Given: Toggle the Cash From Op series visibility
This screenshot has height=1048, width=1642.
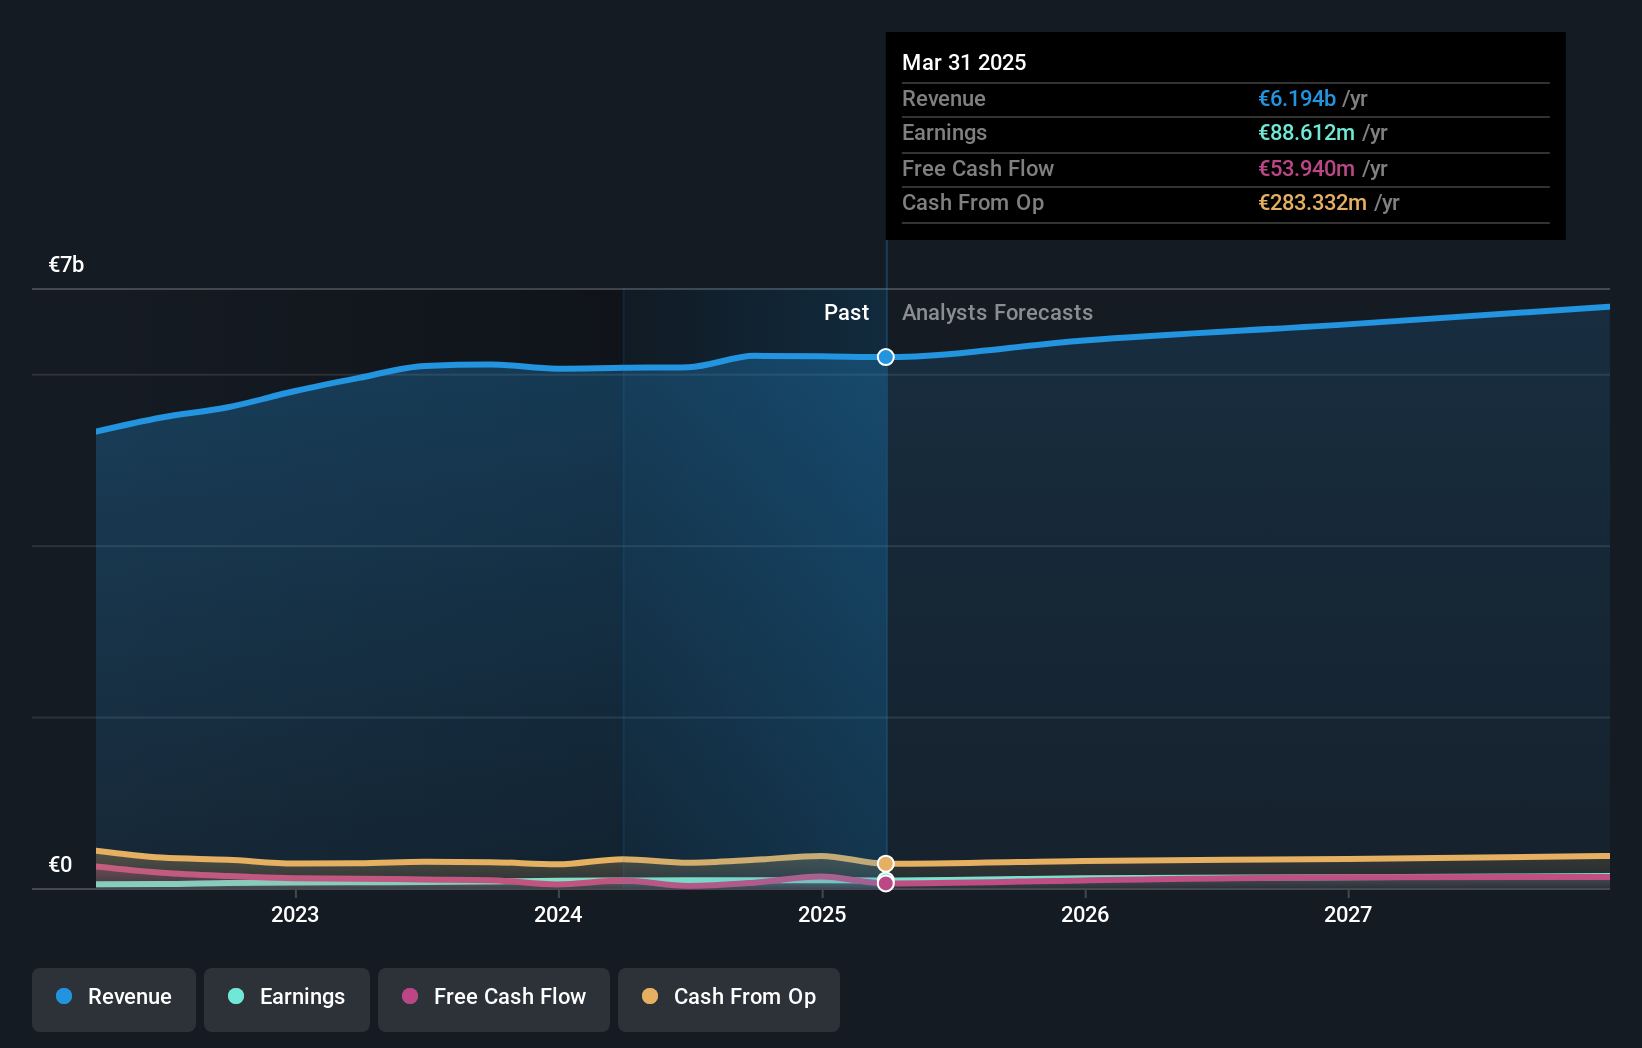Looking at the screenshot, I should (728, 997).
